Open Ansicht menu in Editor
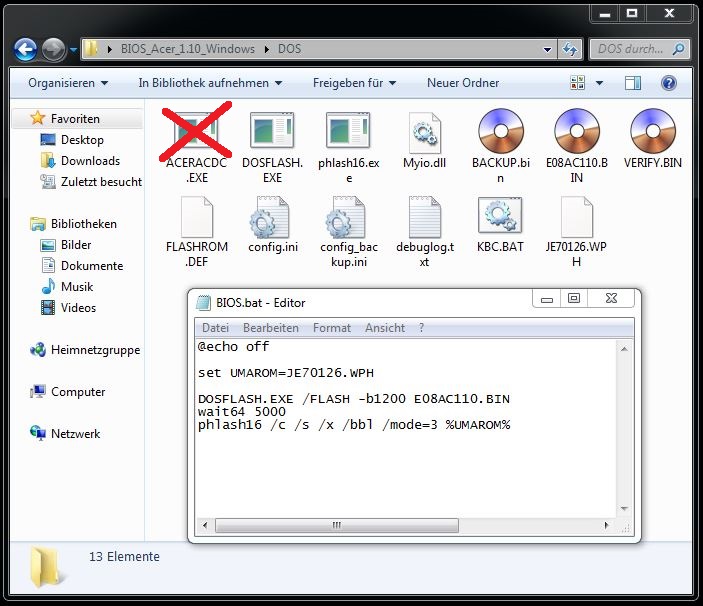The height and width of the screenshot is (606, 703). tap(385, 328)
